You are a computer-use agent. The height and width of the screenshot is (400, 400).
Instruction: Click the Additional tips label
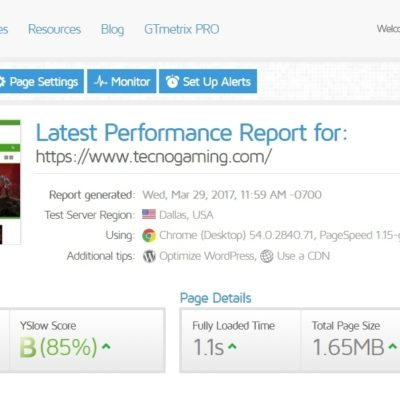[101, 256]
